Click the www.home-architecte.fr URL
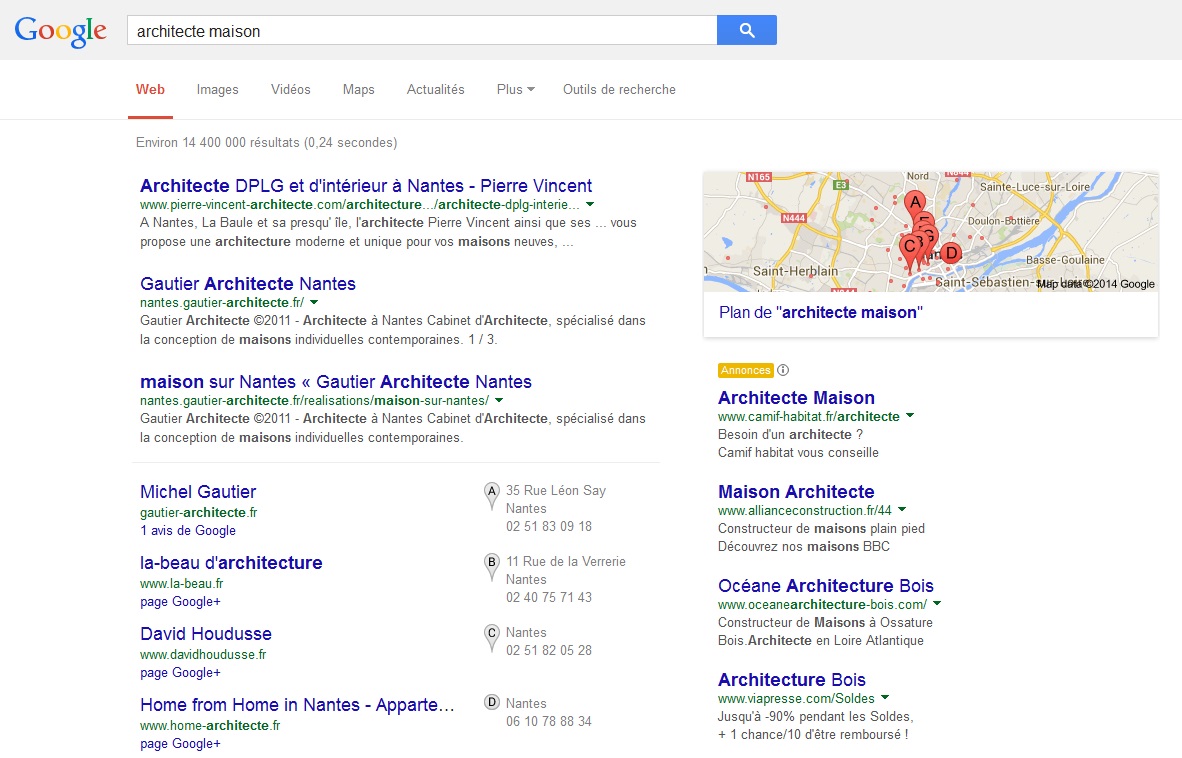Viewport: 1182px width, 758px height. point(210,725)
